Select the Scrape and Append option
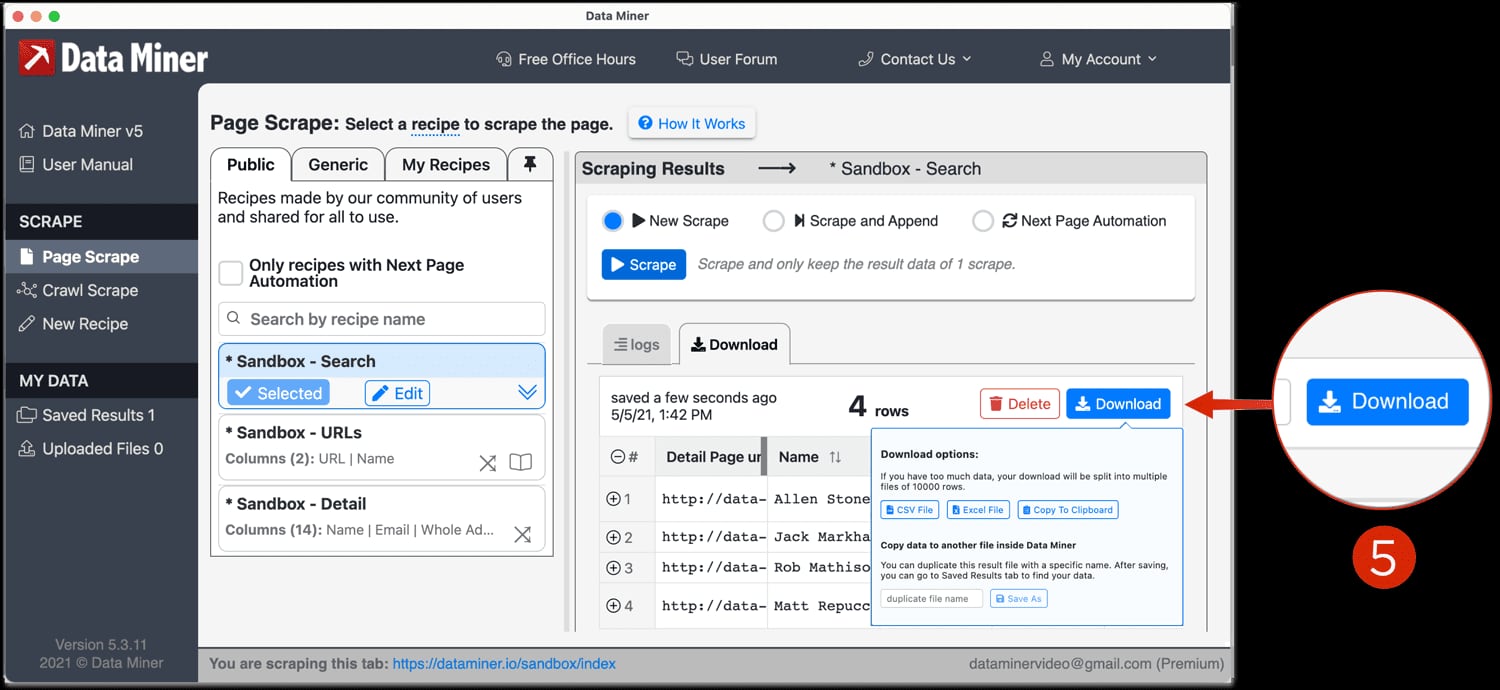Screen dimensions: 1500x690 (x=773, y=221)
